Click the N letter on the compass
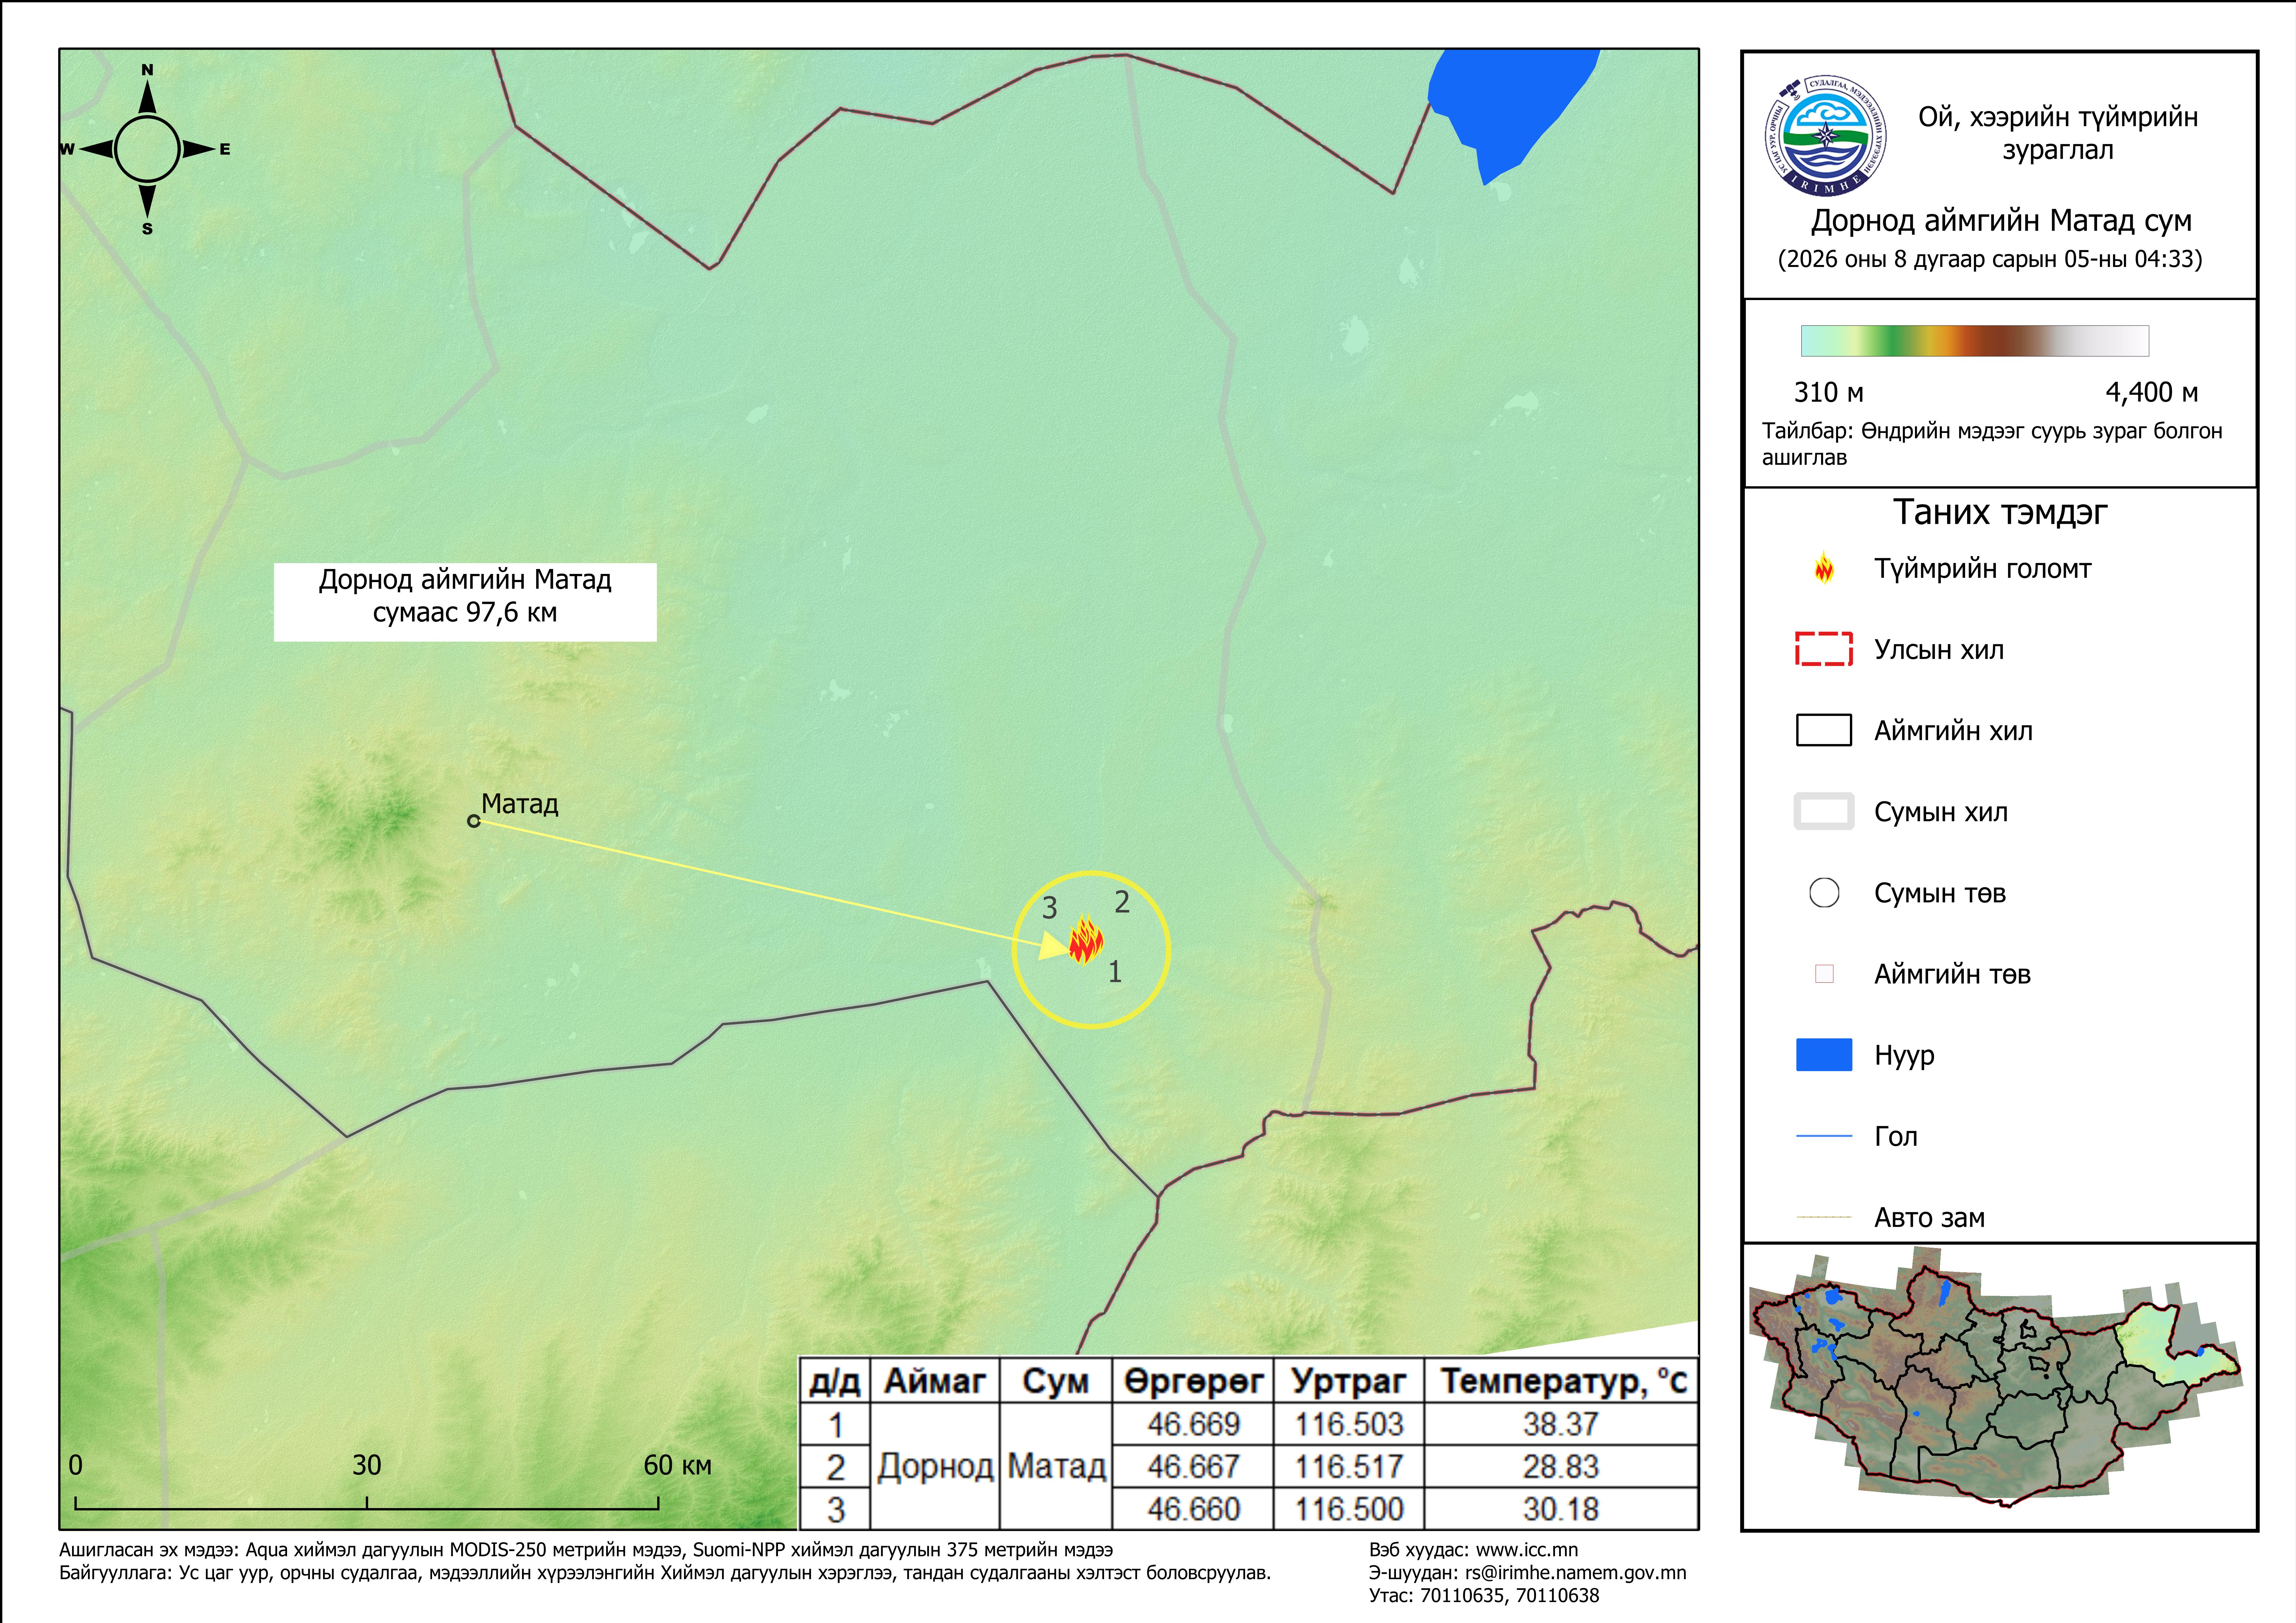 click(x=147, y=70)
